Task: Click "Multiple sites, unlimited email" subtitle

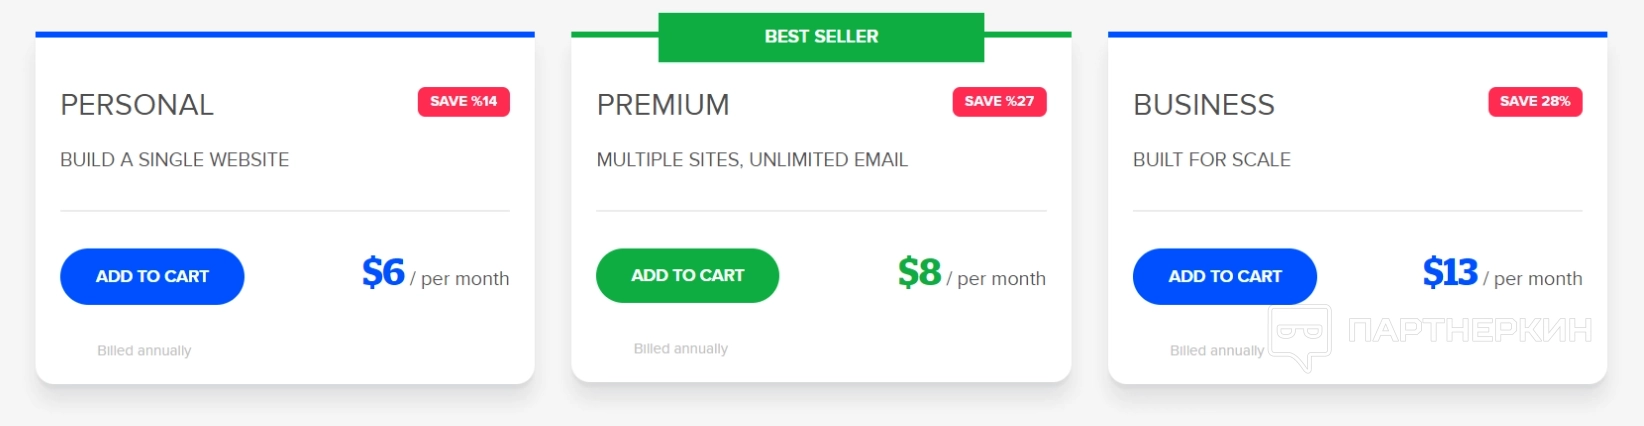Action: (752, 160)
